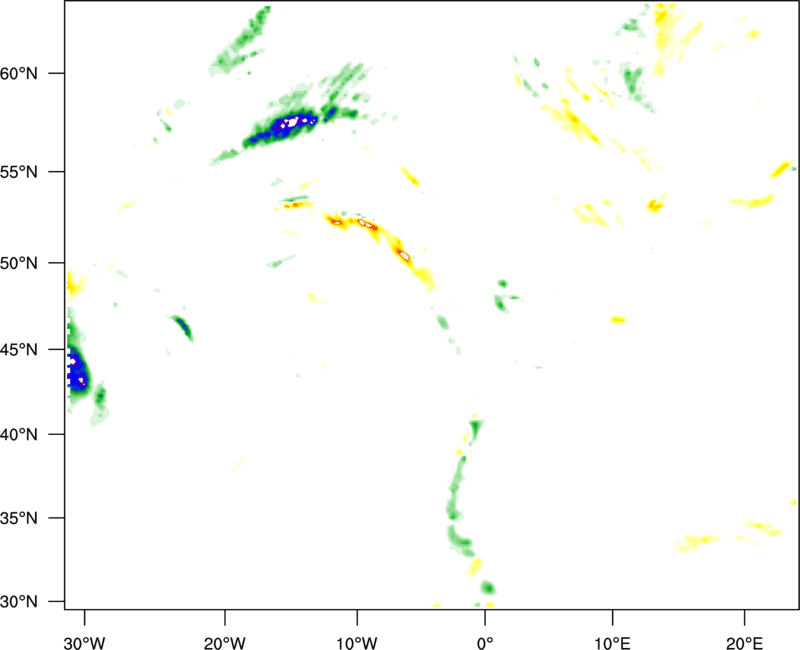
Task: Select the small yellow blob near 47°N 10°E
Action: click(618, 320)
